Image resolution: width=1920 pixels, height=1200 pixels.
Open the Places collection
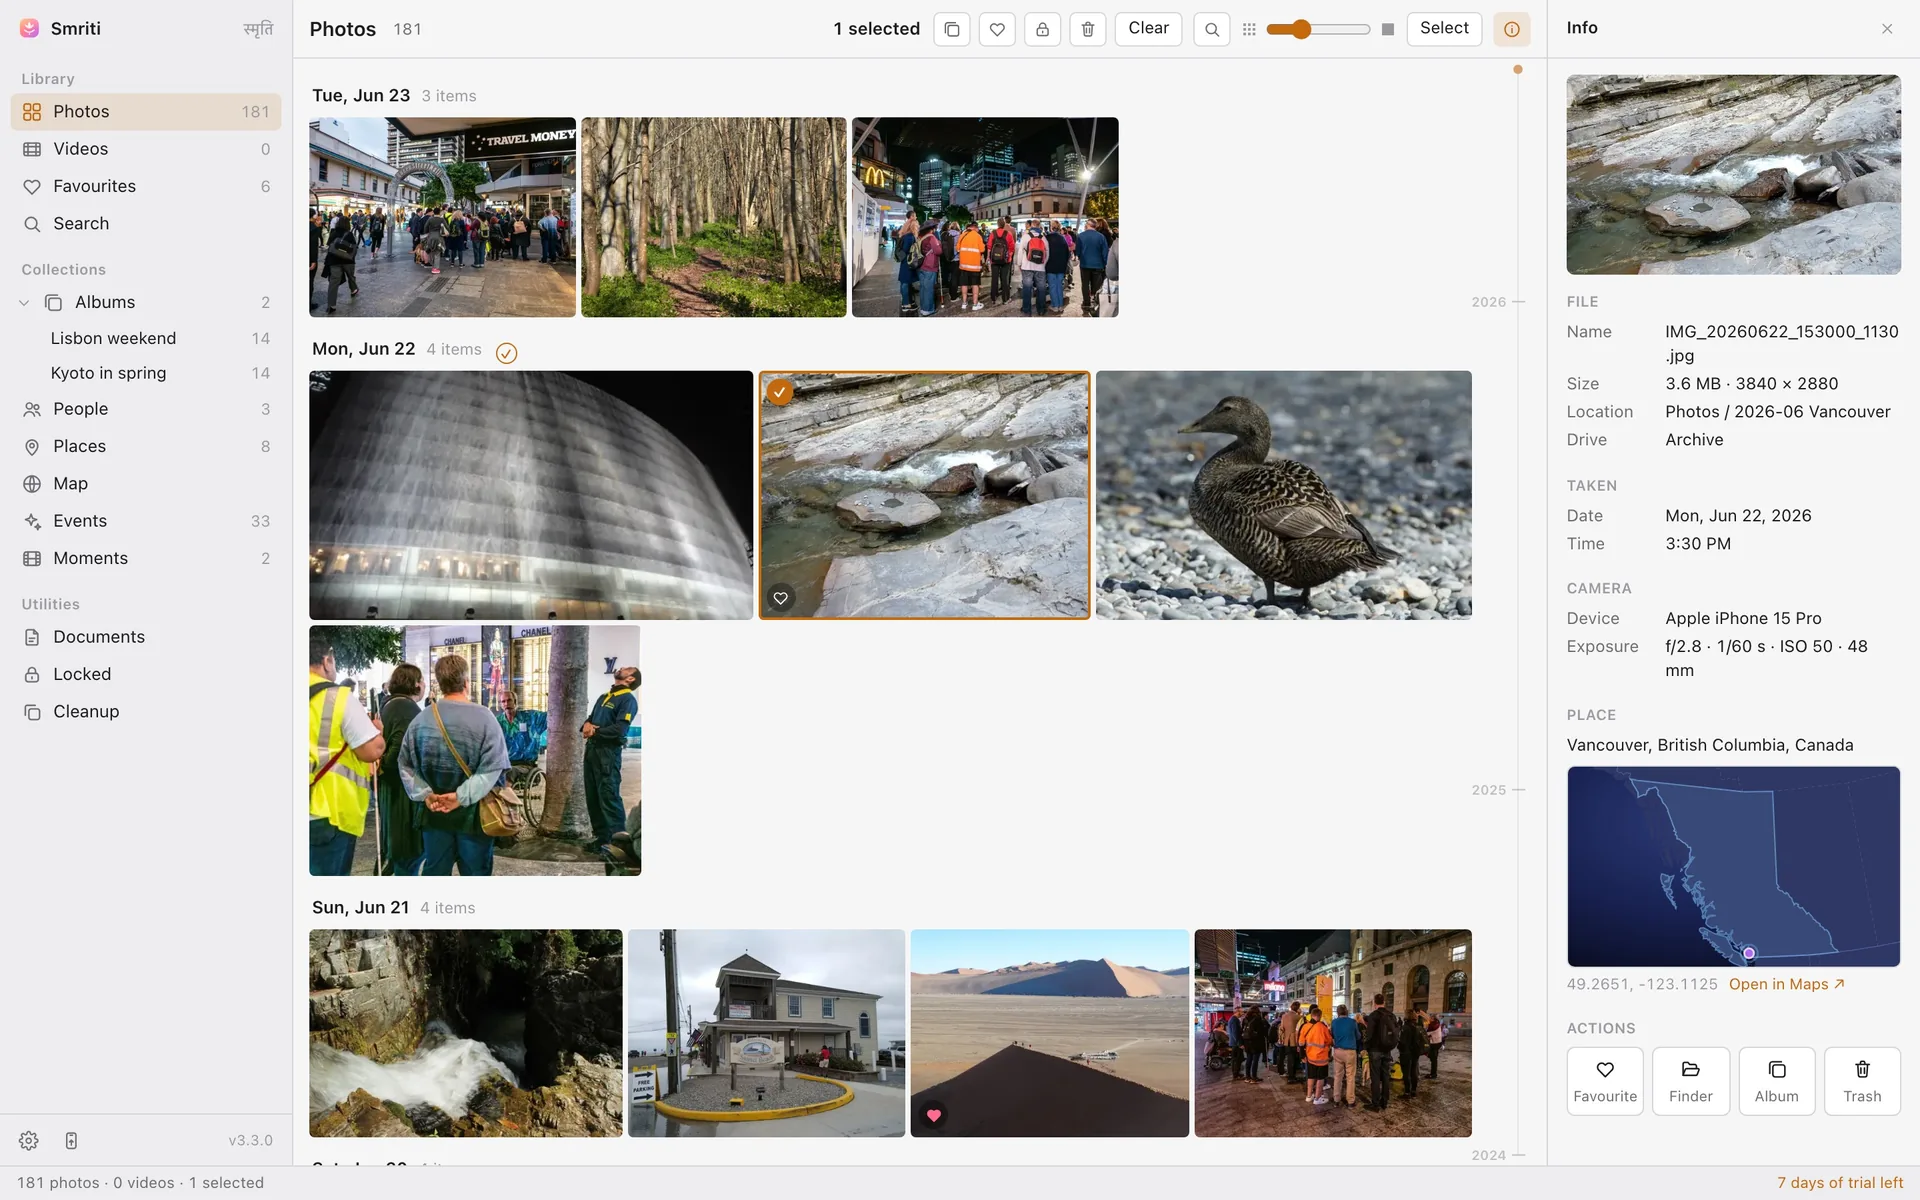point(146,446)
